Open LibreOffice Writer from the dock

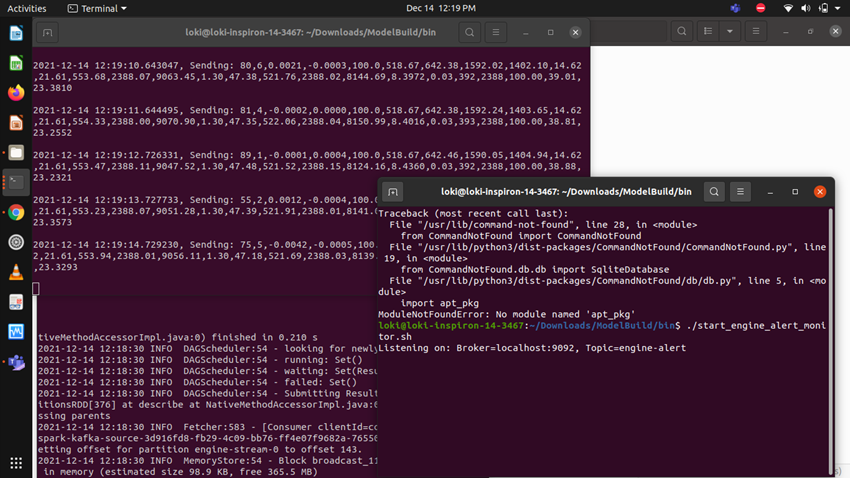16,34
